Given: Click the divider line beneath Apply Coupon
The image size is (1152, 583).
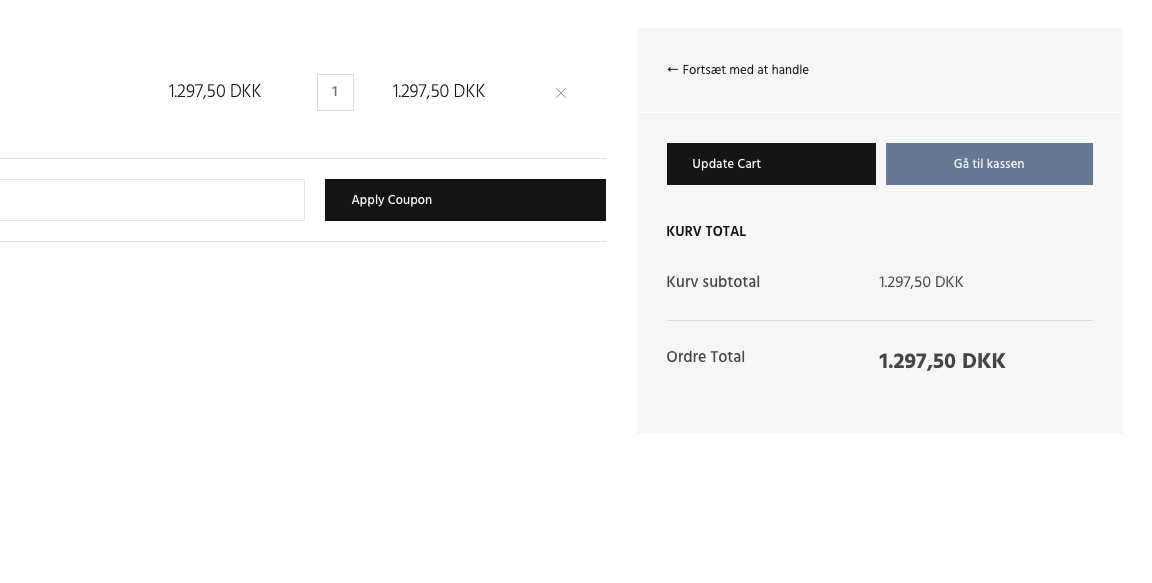Looking at the screenshot, I should (x=300, y=241).
